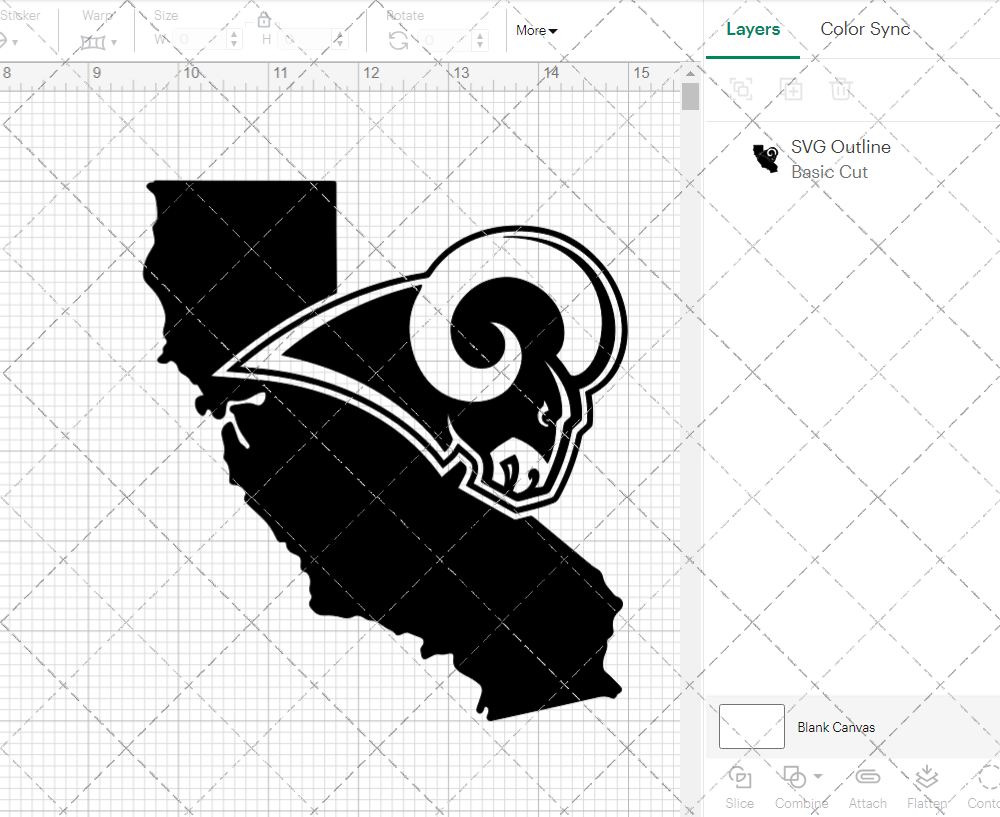
Task: Click the Group layers icon
Action: 741,89
